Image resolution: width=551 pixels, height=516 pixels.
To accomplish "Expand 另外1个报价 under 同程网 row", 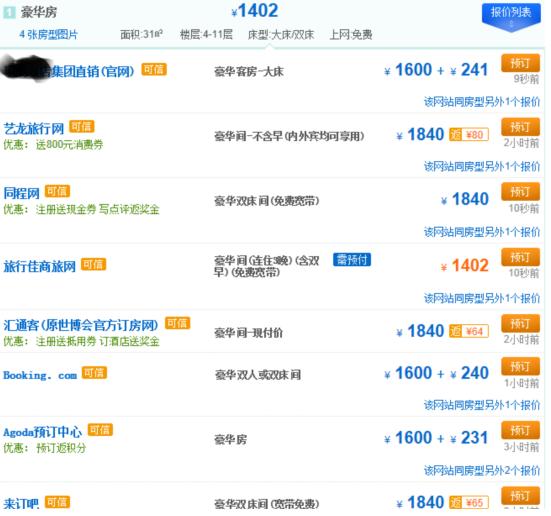I will tap(482, 232).
